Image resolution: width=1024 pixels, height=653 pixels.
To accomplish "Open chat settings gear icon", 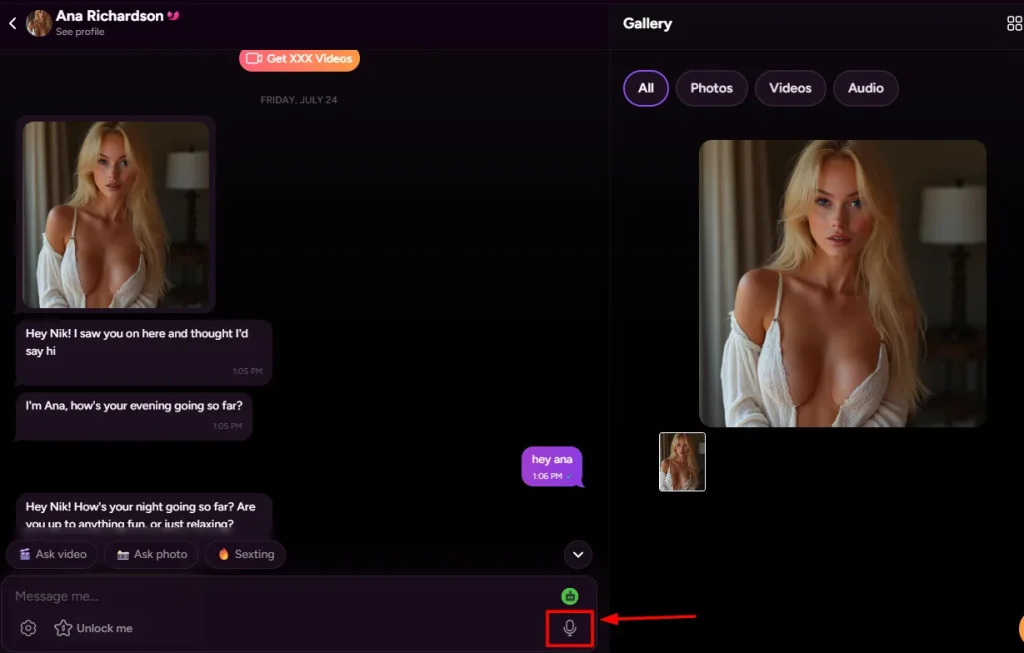I will (28, 628).
